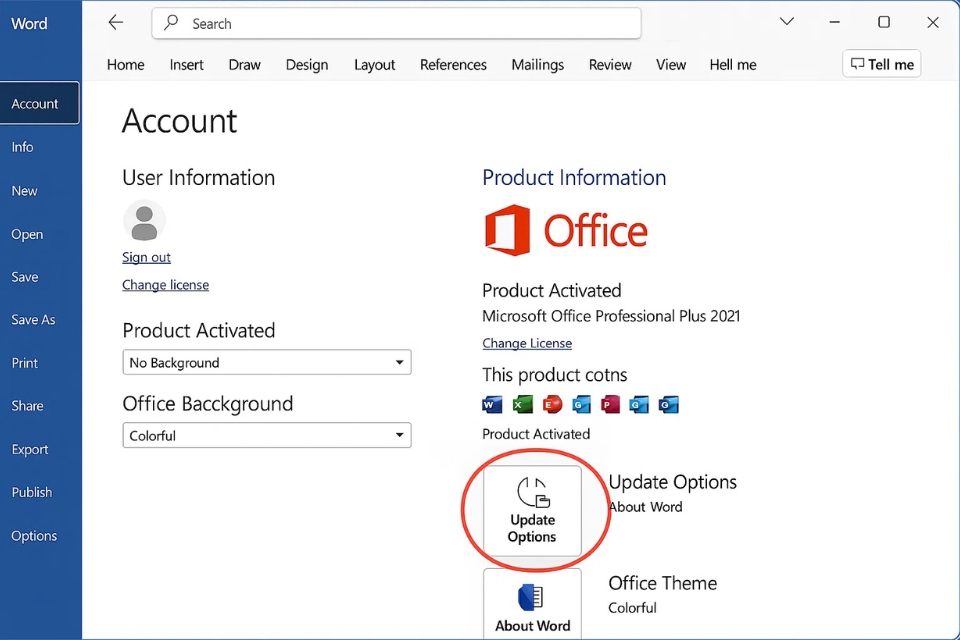Expand the chevron next to the title bar
The height and width of the screenshot is (640, 960).
point(786,21)
